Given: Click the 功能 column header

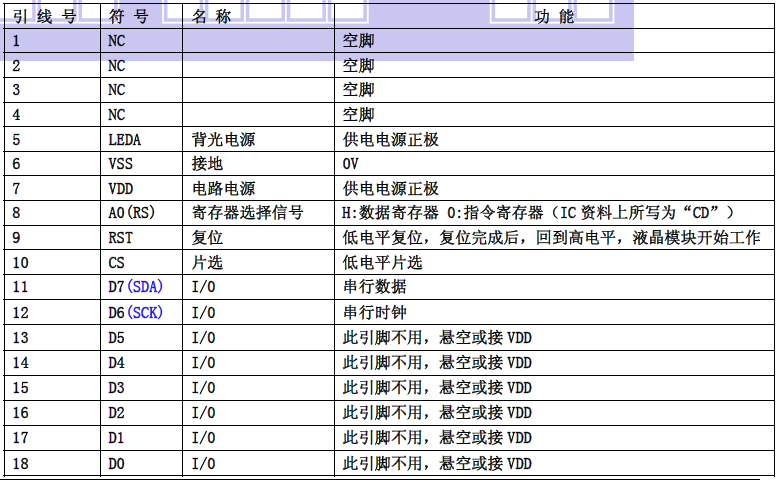Looking at the screenshot, I should (x=554, y=17).
